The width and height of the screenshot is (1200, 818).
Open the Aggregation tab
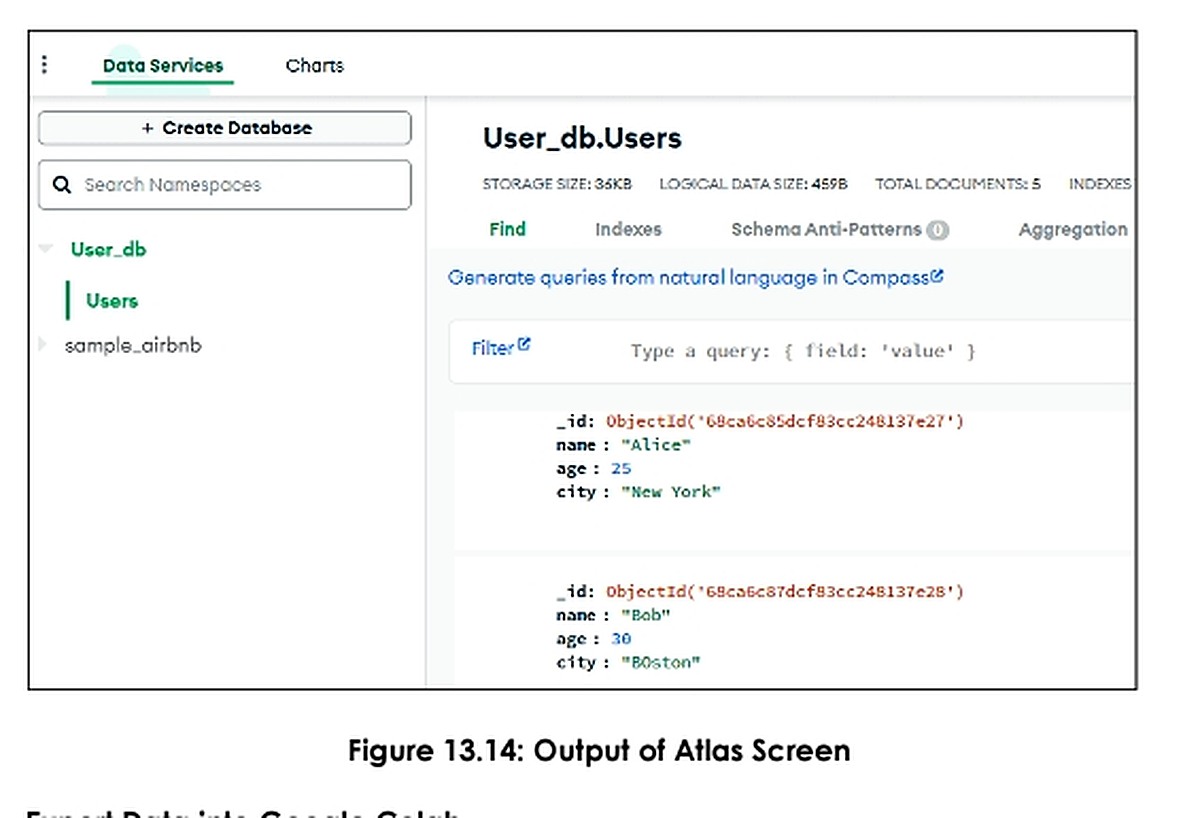click(x=1073, y=229)
